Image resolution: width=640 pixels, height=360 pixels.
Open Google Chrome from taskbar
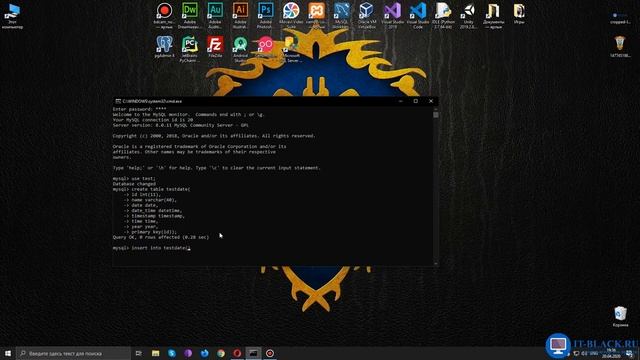pyautogui.click(x=221, y=353)
